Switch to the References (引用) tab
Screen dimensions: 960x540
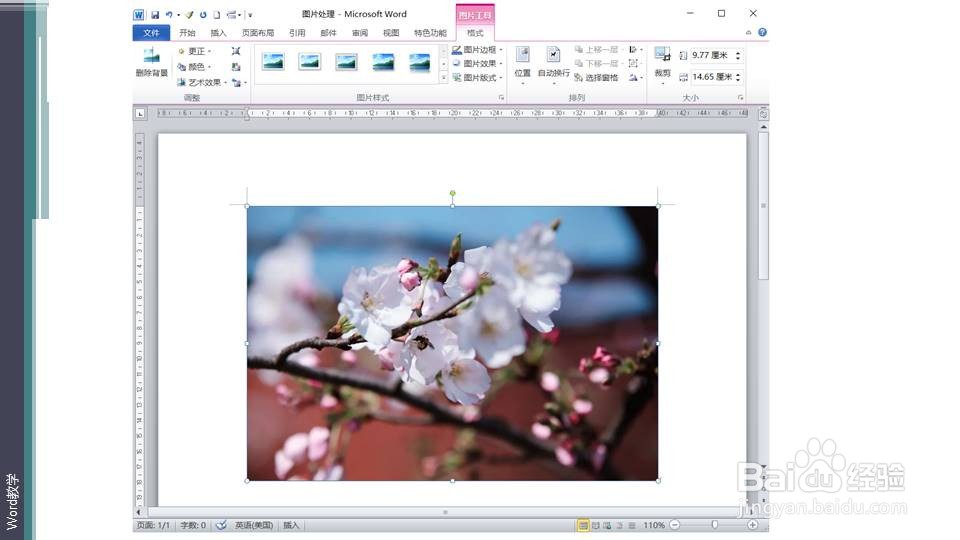297,32
